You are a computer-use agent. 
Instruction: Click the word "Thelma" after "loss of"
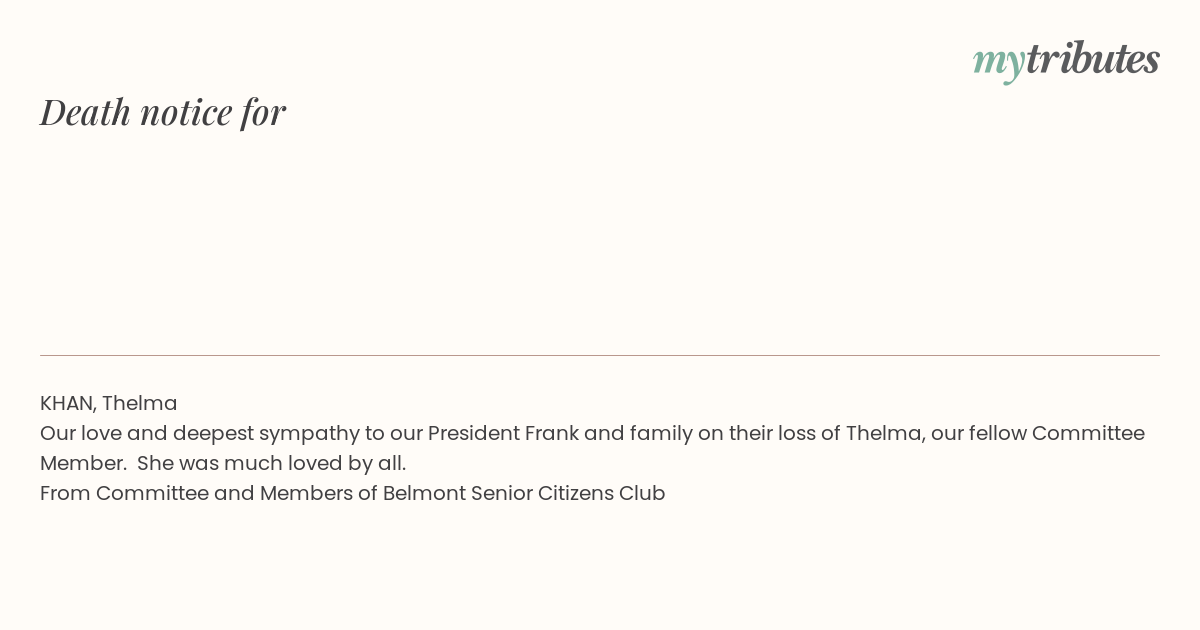(x=883, y=433)
